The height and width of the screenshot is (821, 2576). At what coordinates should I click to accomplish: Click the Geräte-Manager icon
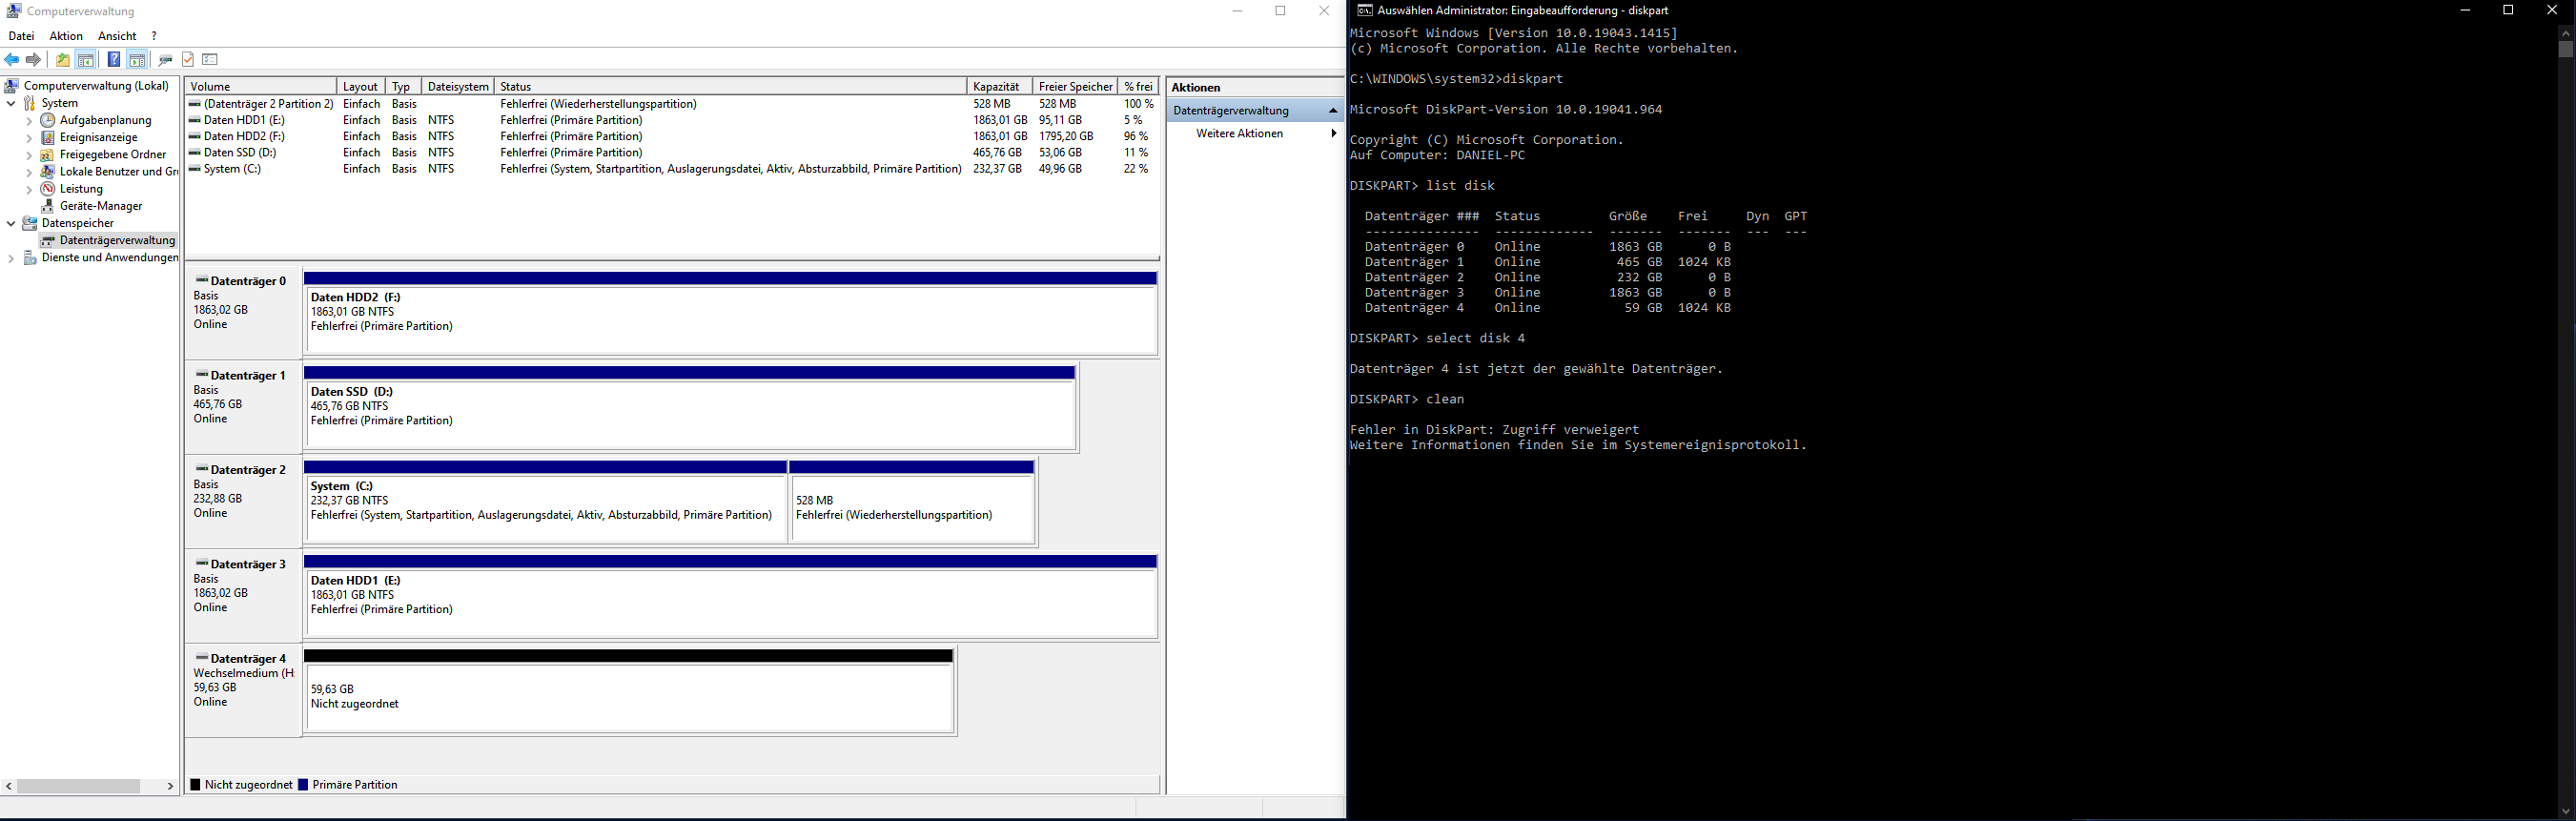click(x=48, y=206)
